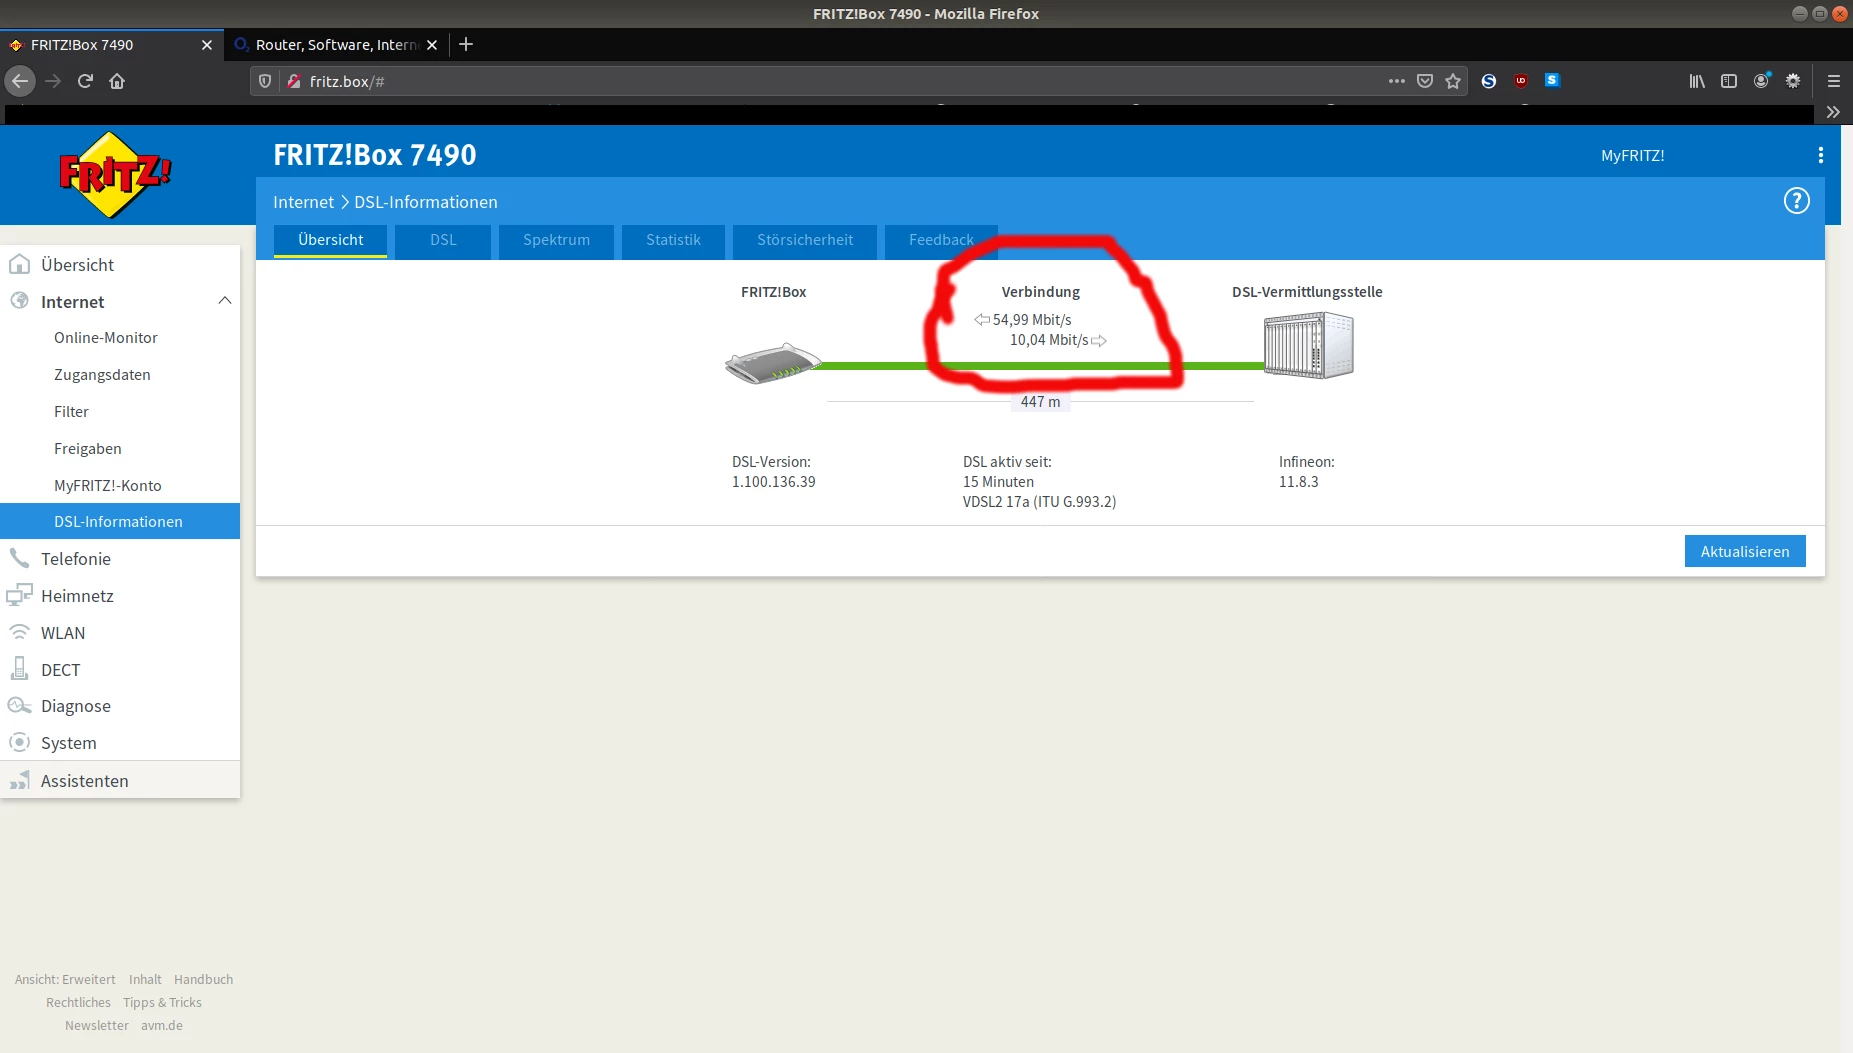The height and width of the screenshot is (1053, 1853).
Task: Click the FRITZ!Box router image
Action: click(773, 364)
